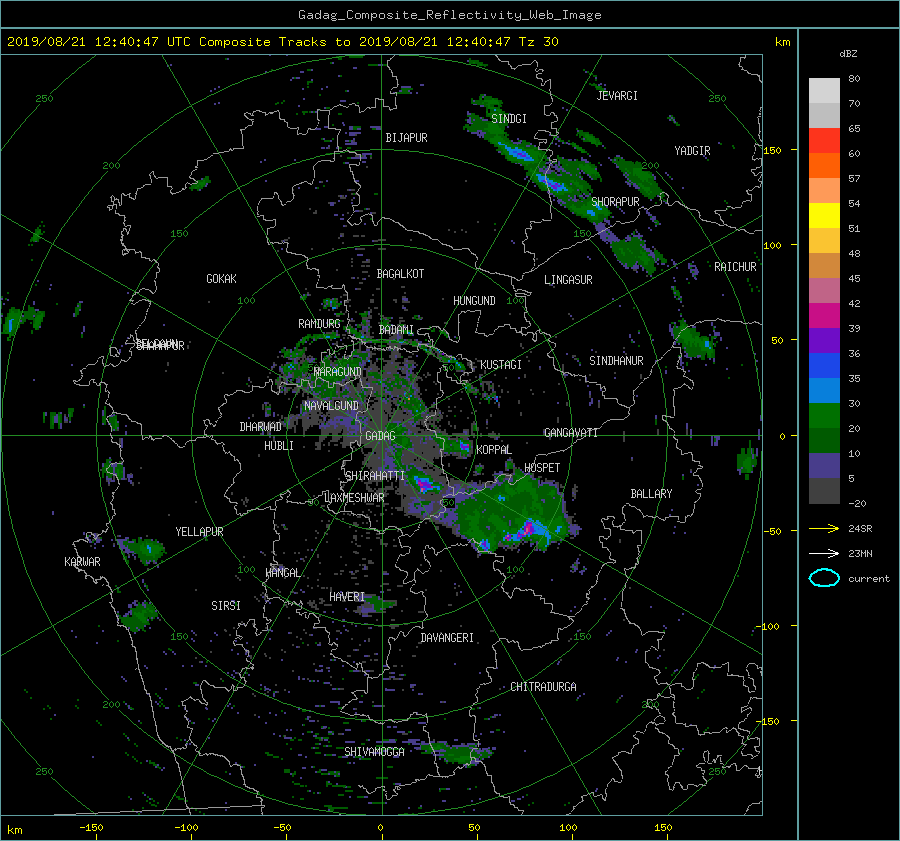Screen dimensions: 900x841
Task: Click the dBZ scale heading
Action: click(848, 54)
